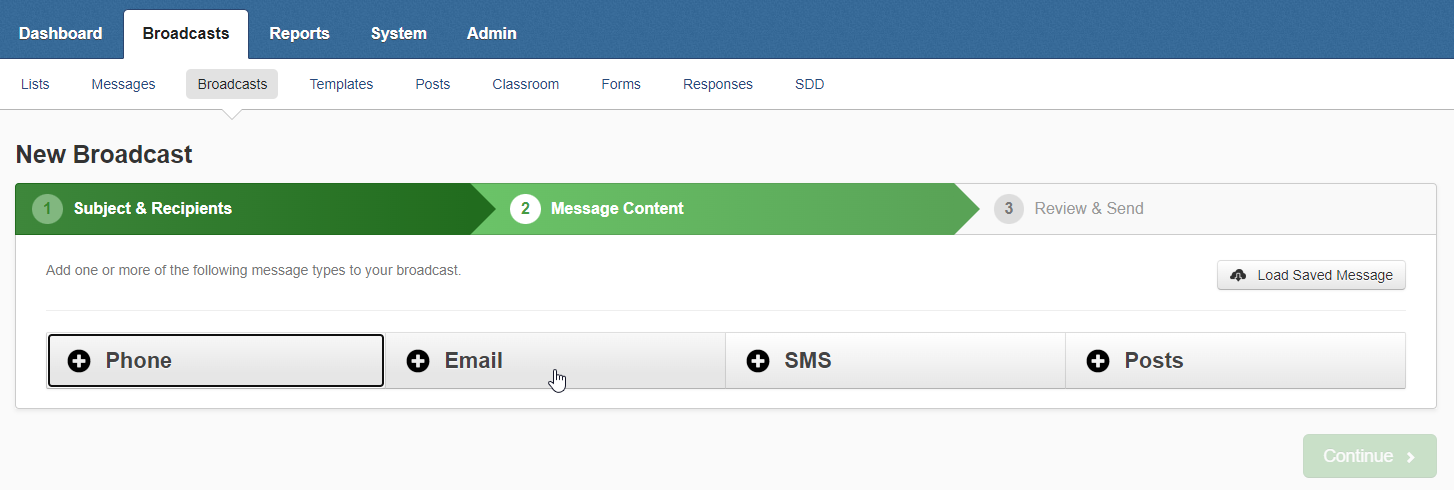The image size is (1454, 490).
Task: Click the cloud upload icon
Action: pos(1238,275)
